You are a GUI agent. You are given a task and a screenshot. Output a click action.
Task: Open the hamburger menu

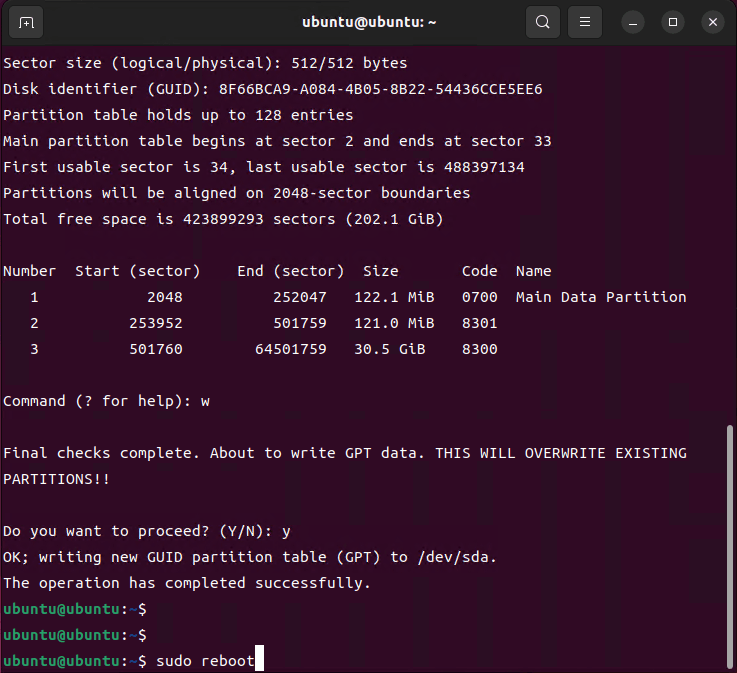point(585,22)
